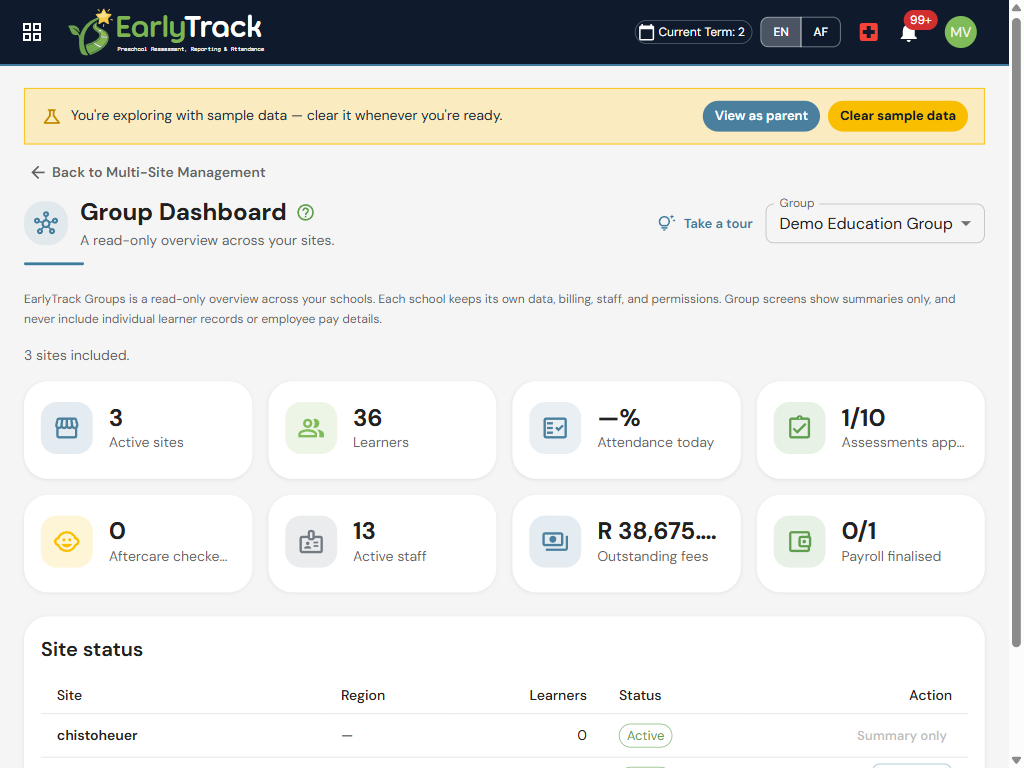
Task: Click the Attendance today label
Action: click(655, 443)
